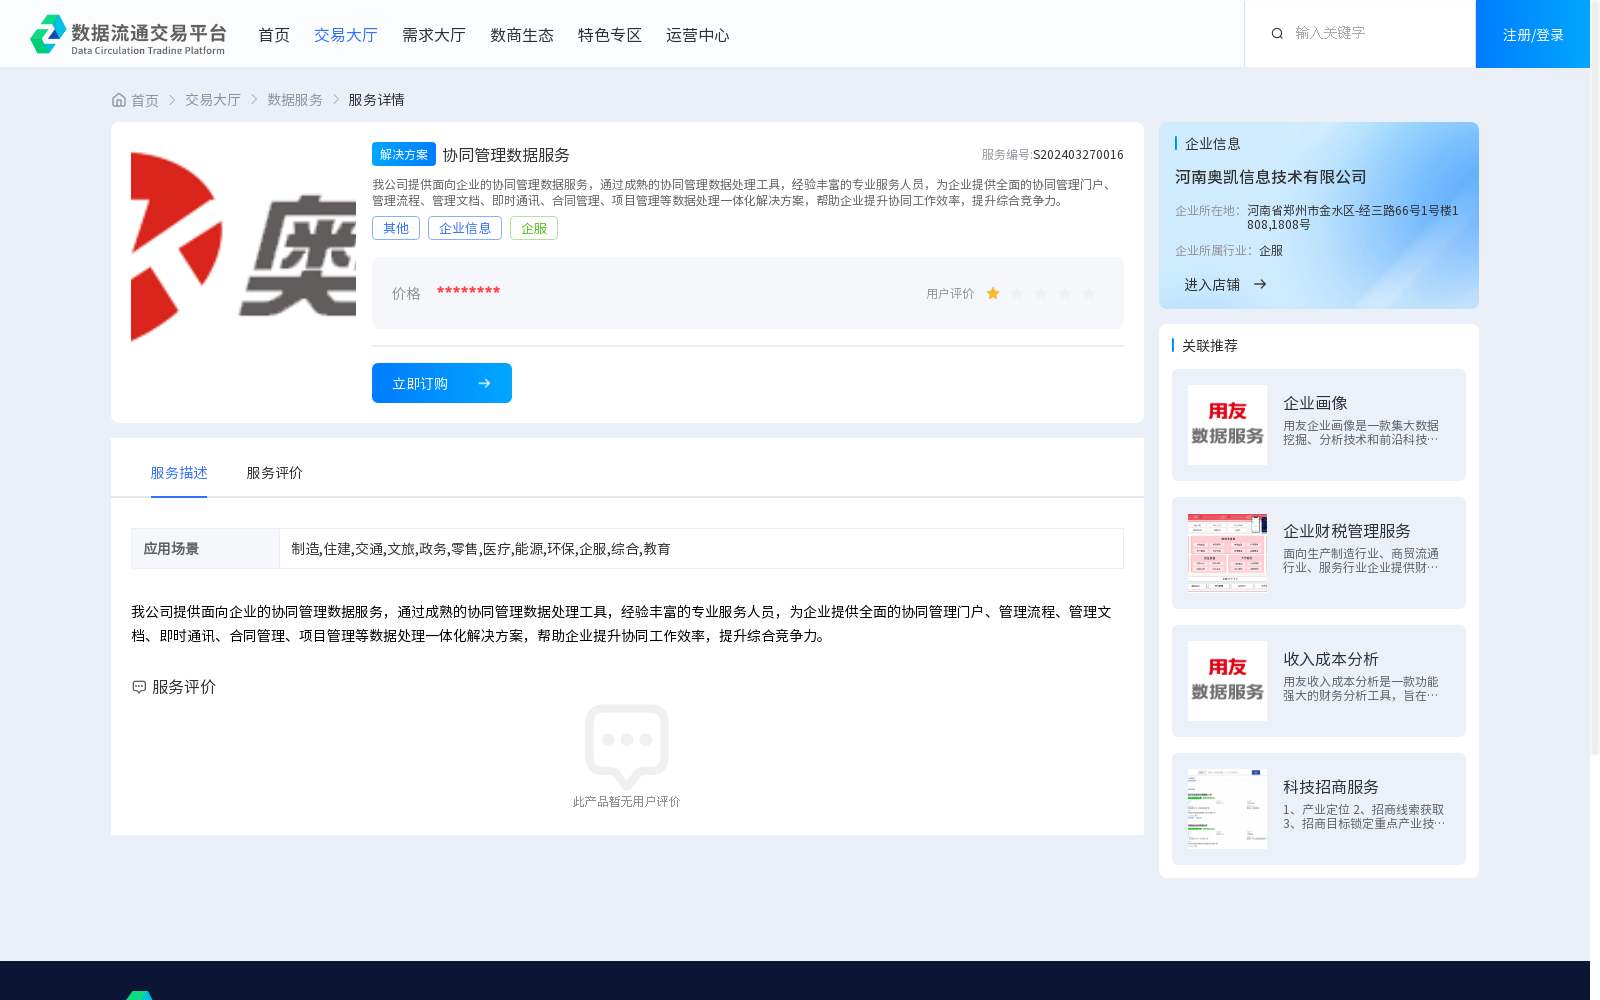Click the application scenarios list text
Image resolution: width=1600 pixels, height=1000 pixels.
point(481,549)
